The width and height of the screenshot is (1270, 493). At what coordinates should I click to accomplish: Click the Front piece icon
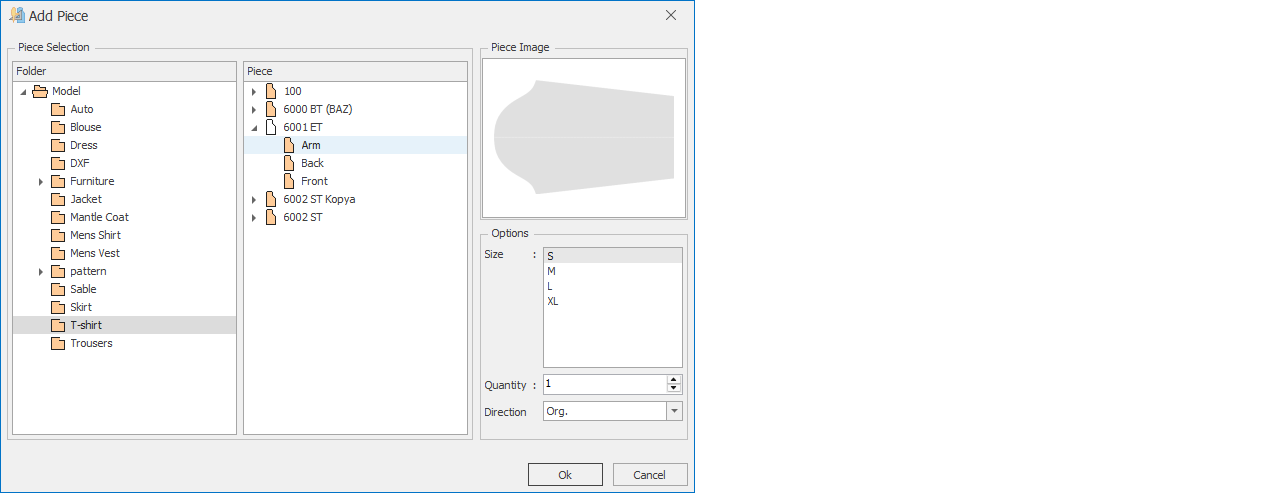coord(289,182)
